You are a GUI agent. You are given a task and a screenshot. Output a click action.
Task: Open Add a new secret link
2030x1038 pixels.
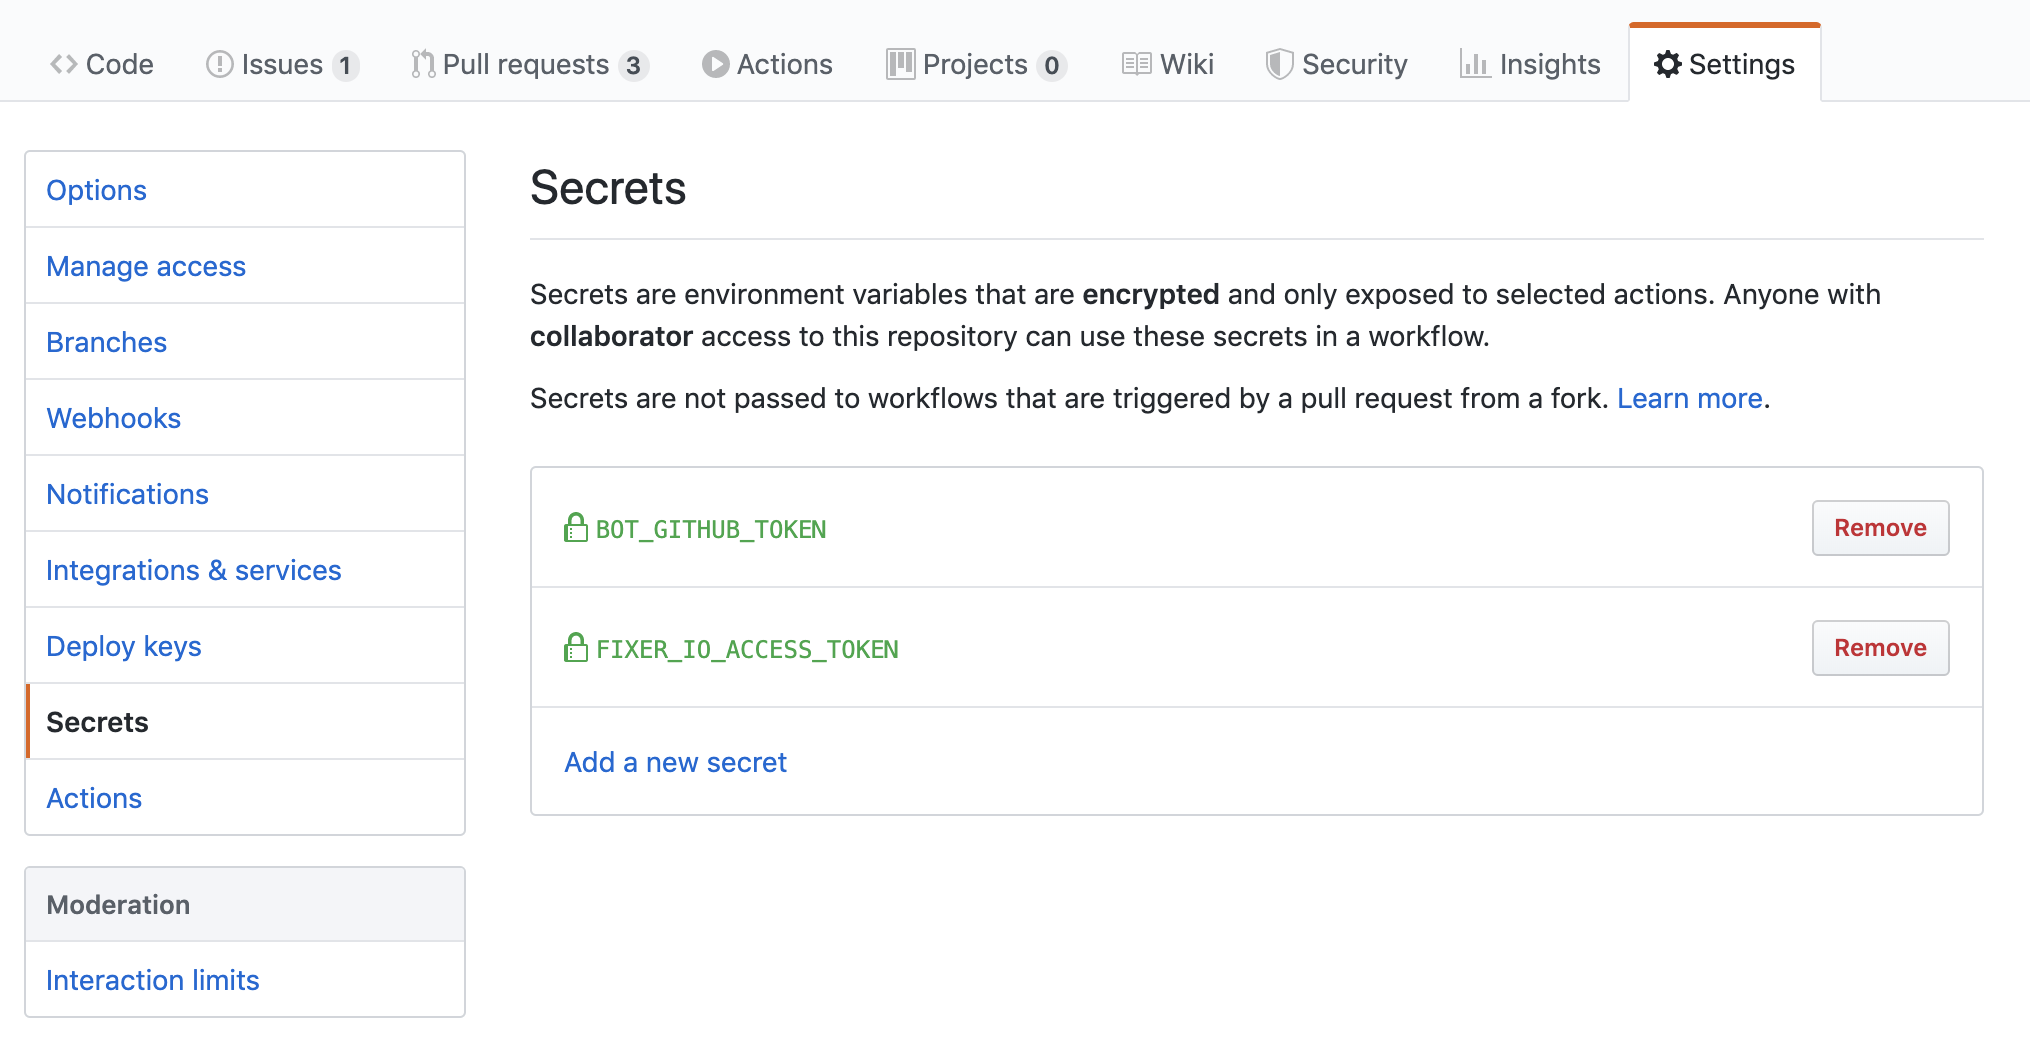coord(675,762)
